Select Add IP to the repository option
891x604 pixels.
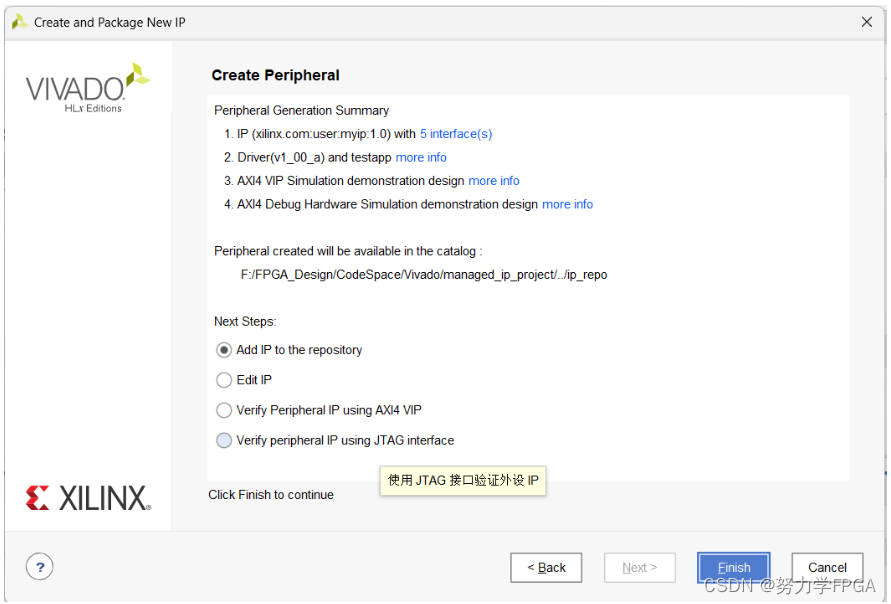click(x=224, y=350)
